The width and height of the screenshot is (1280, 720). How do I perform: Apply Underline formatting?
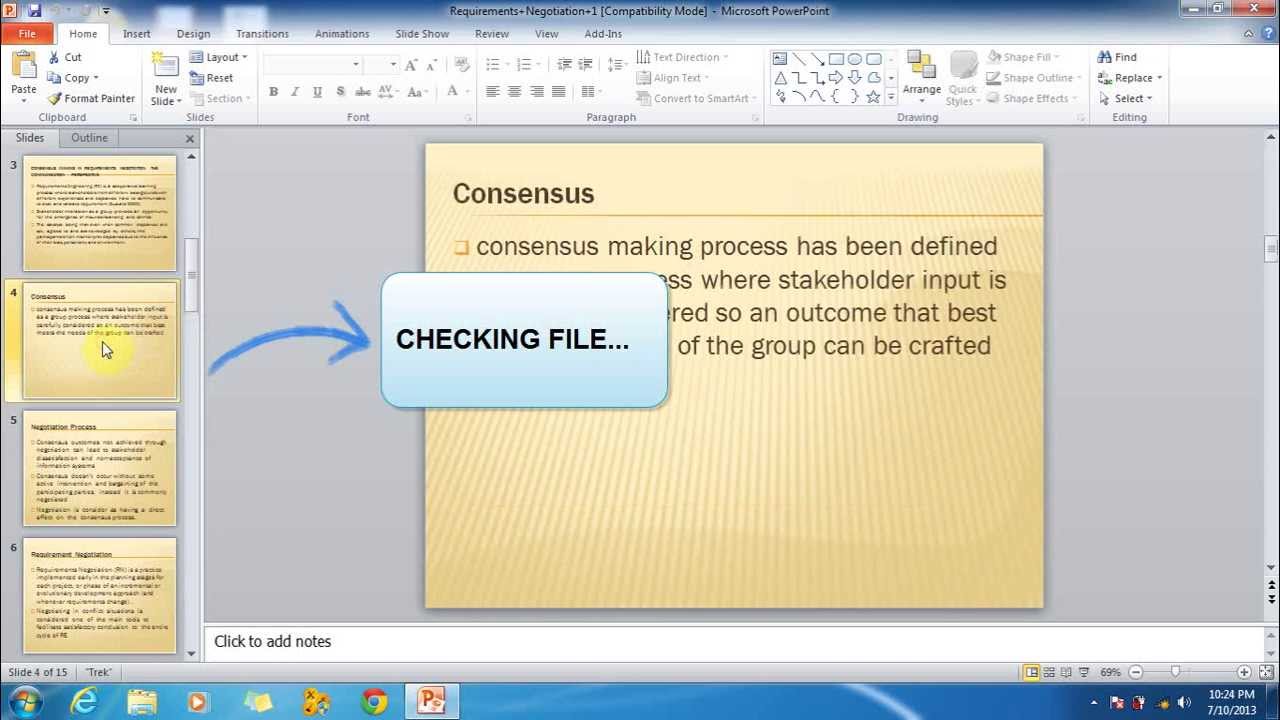click(317, 92)
